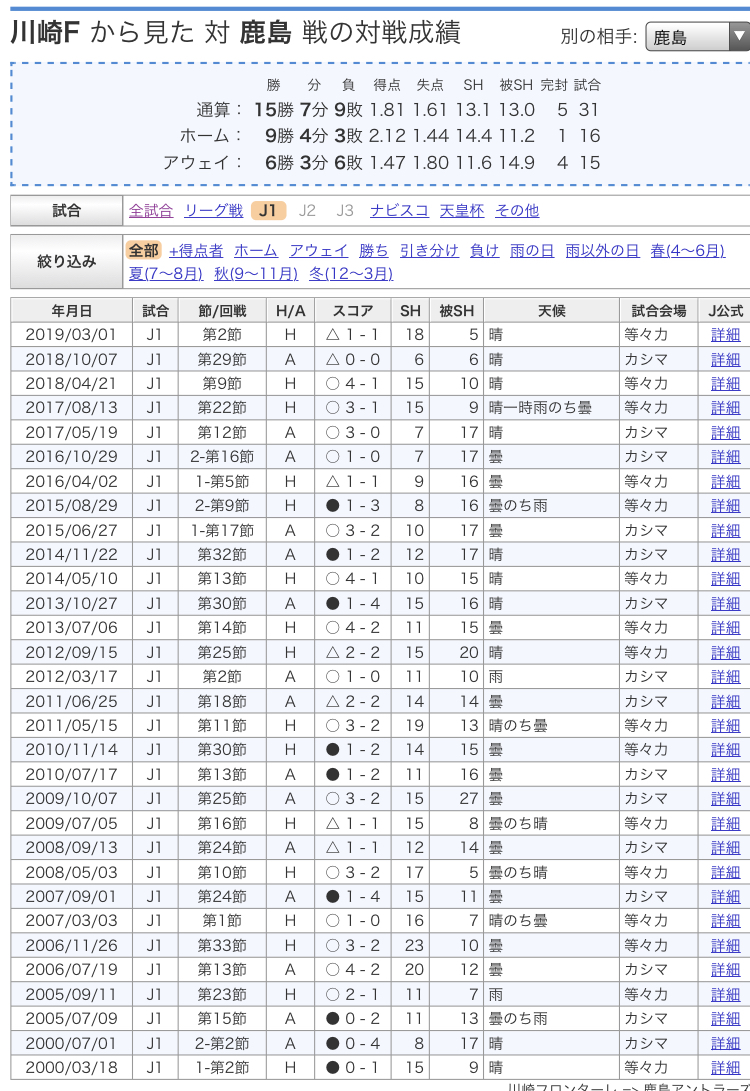The width and height of the screenshot is (750, 1091).
Task: Open 詳細 for the 2017/05/19 match
Action: (x=725, y=433)
